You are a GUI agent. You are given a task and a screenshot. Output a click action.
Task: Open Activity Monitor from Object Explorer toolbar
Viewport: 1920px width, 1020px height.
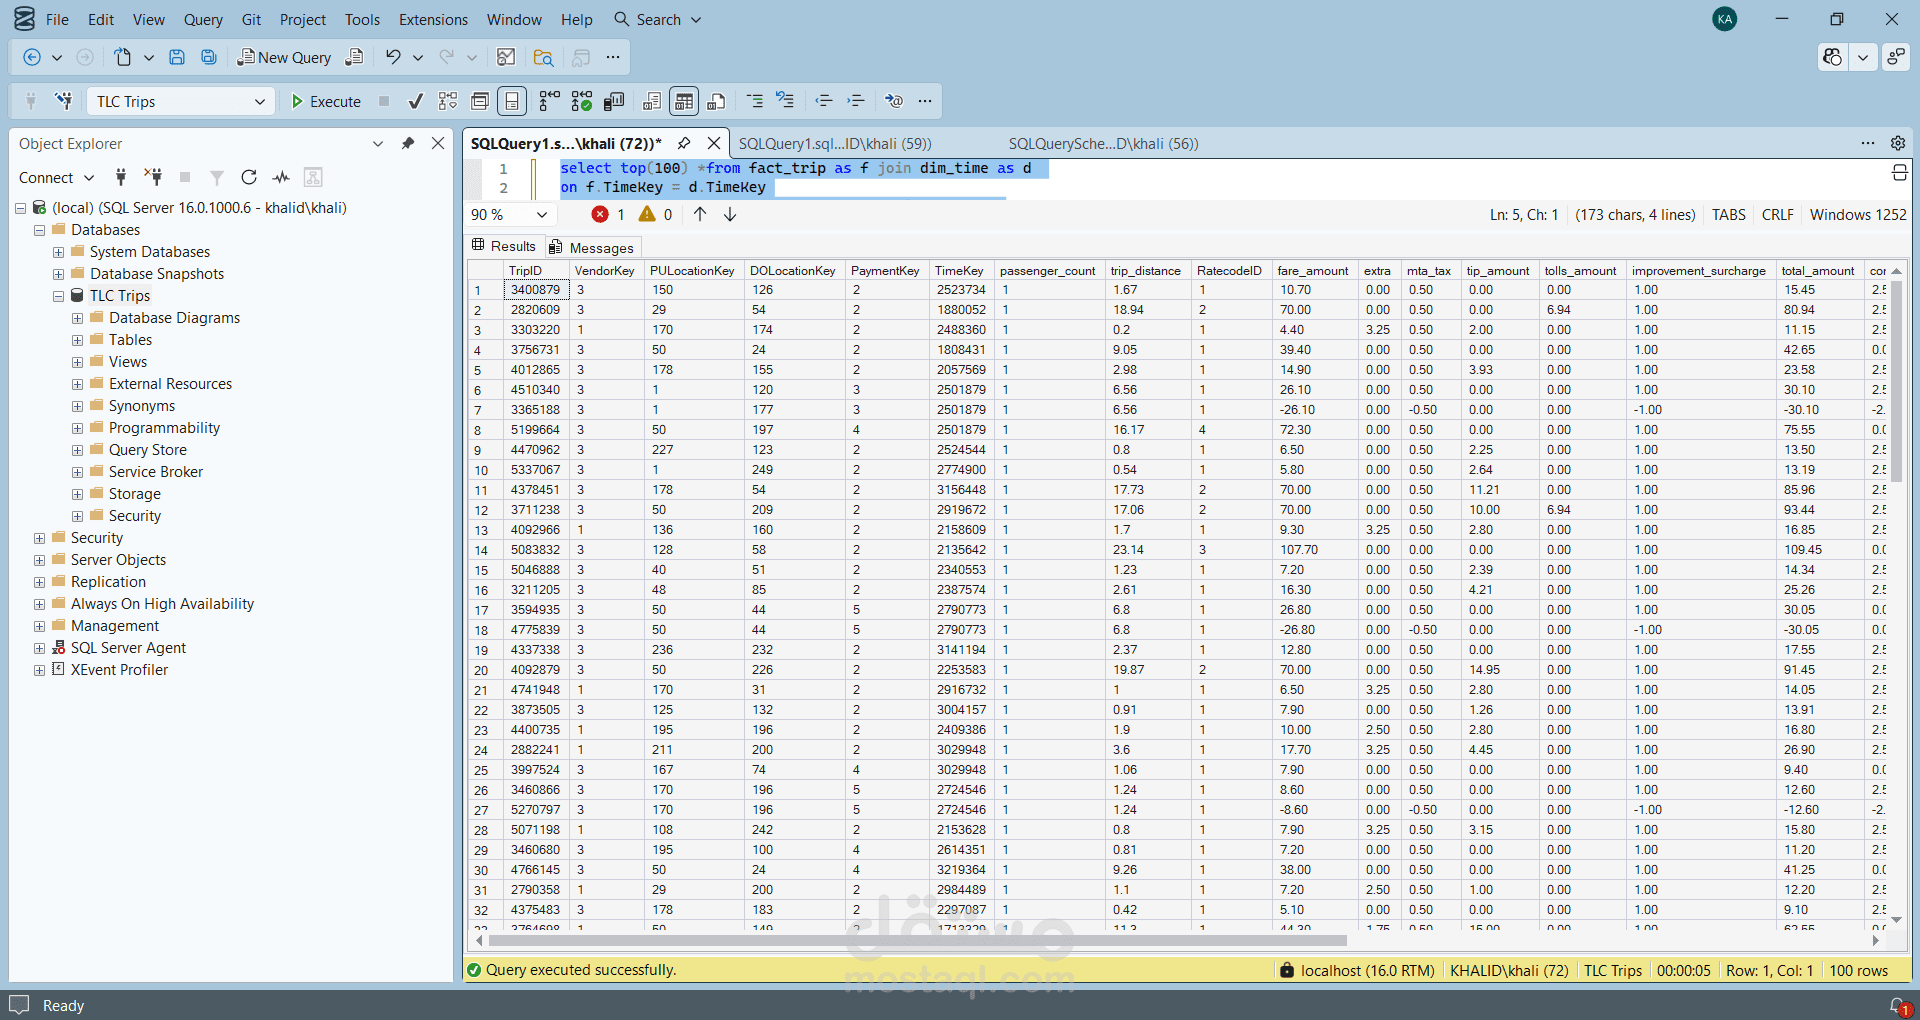(x=281, y=177)
